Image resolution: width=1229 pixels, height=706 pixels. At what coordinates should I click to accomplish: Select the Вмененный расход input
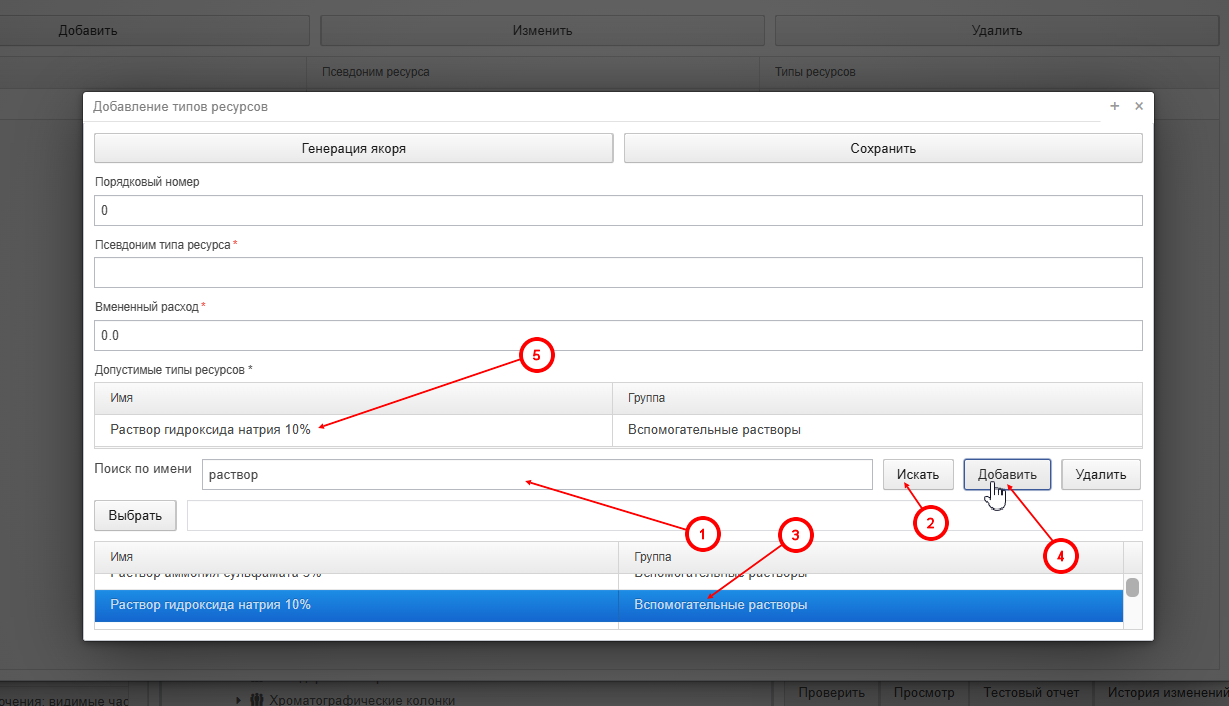click(x=618, y=335)
